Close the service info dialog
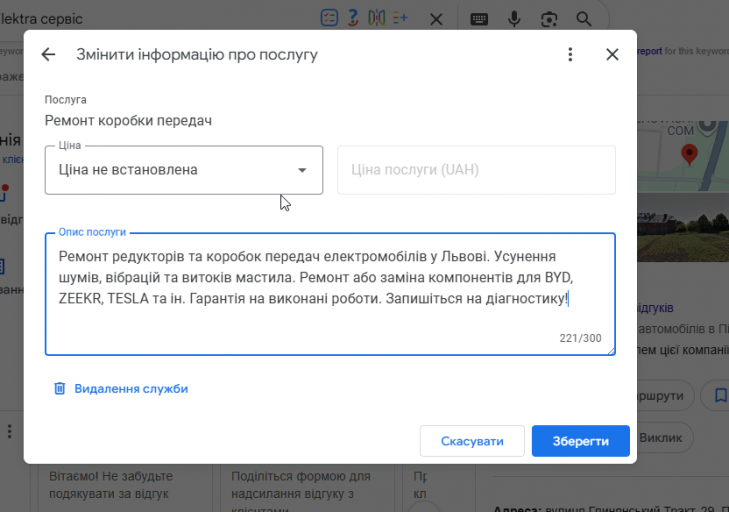Viewport: 729px width, 512px height. click(612, 54)
